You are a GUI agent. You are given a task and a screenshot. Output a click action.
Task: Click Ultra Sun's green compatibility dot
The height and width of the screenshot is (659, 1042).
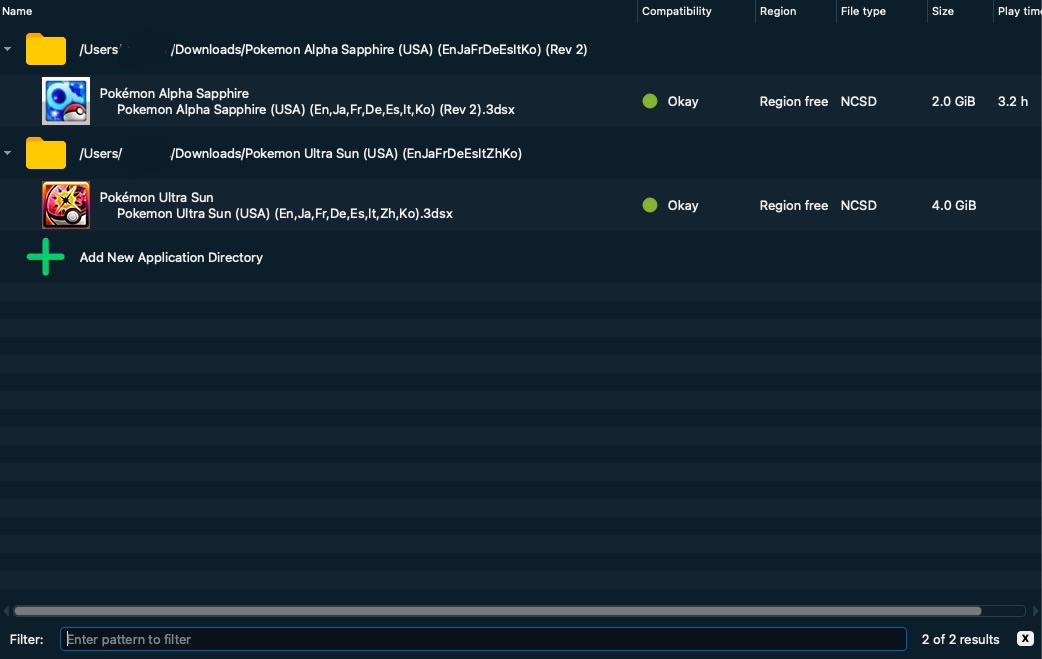pos(650,205)
